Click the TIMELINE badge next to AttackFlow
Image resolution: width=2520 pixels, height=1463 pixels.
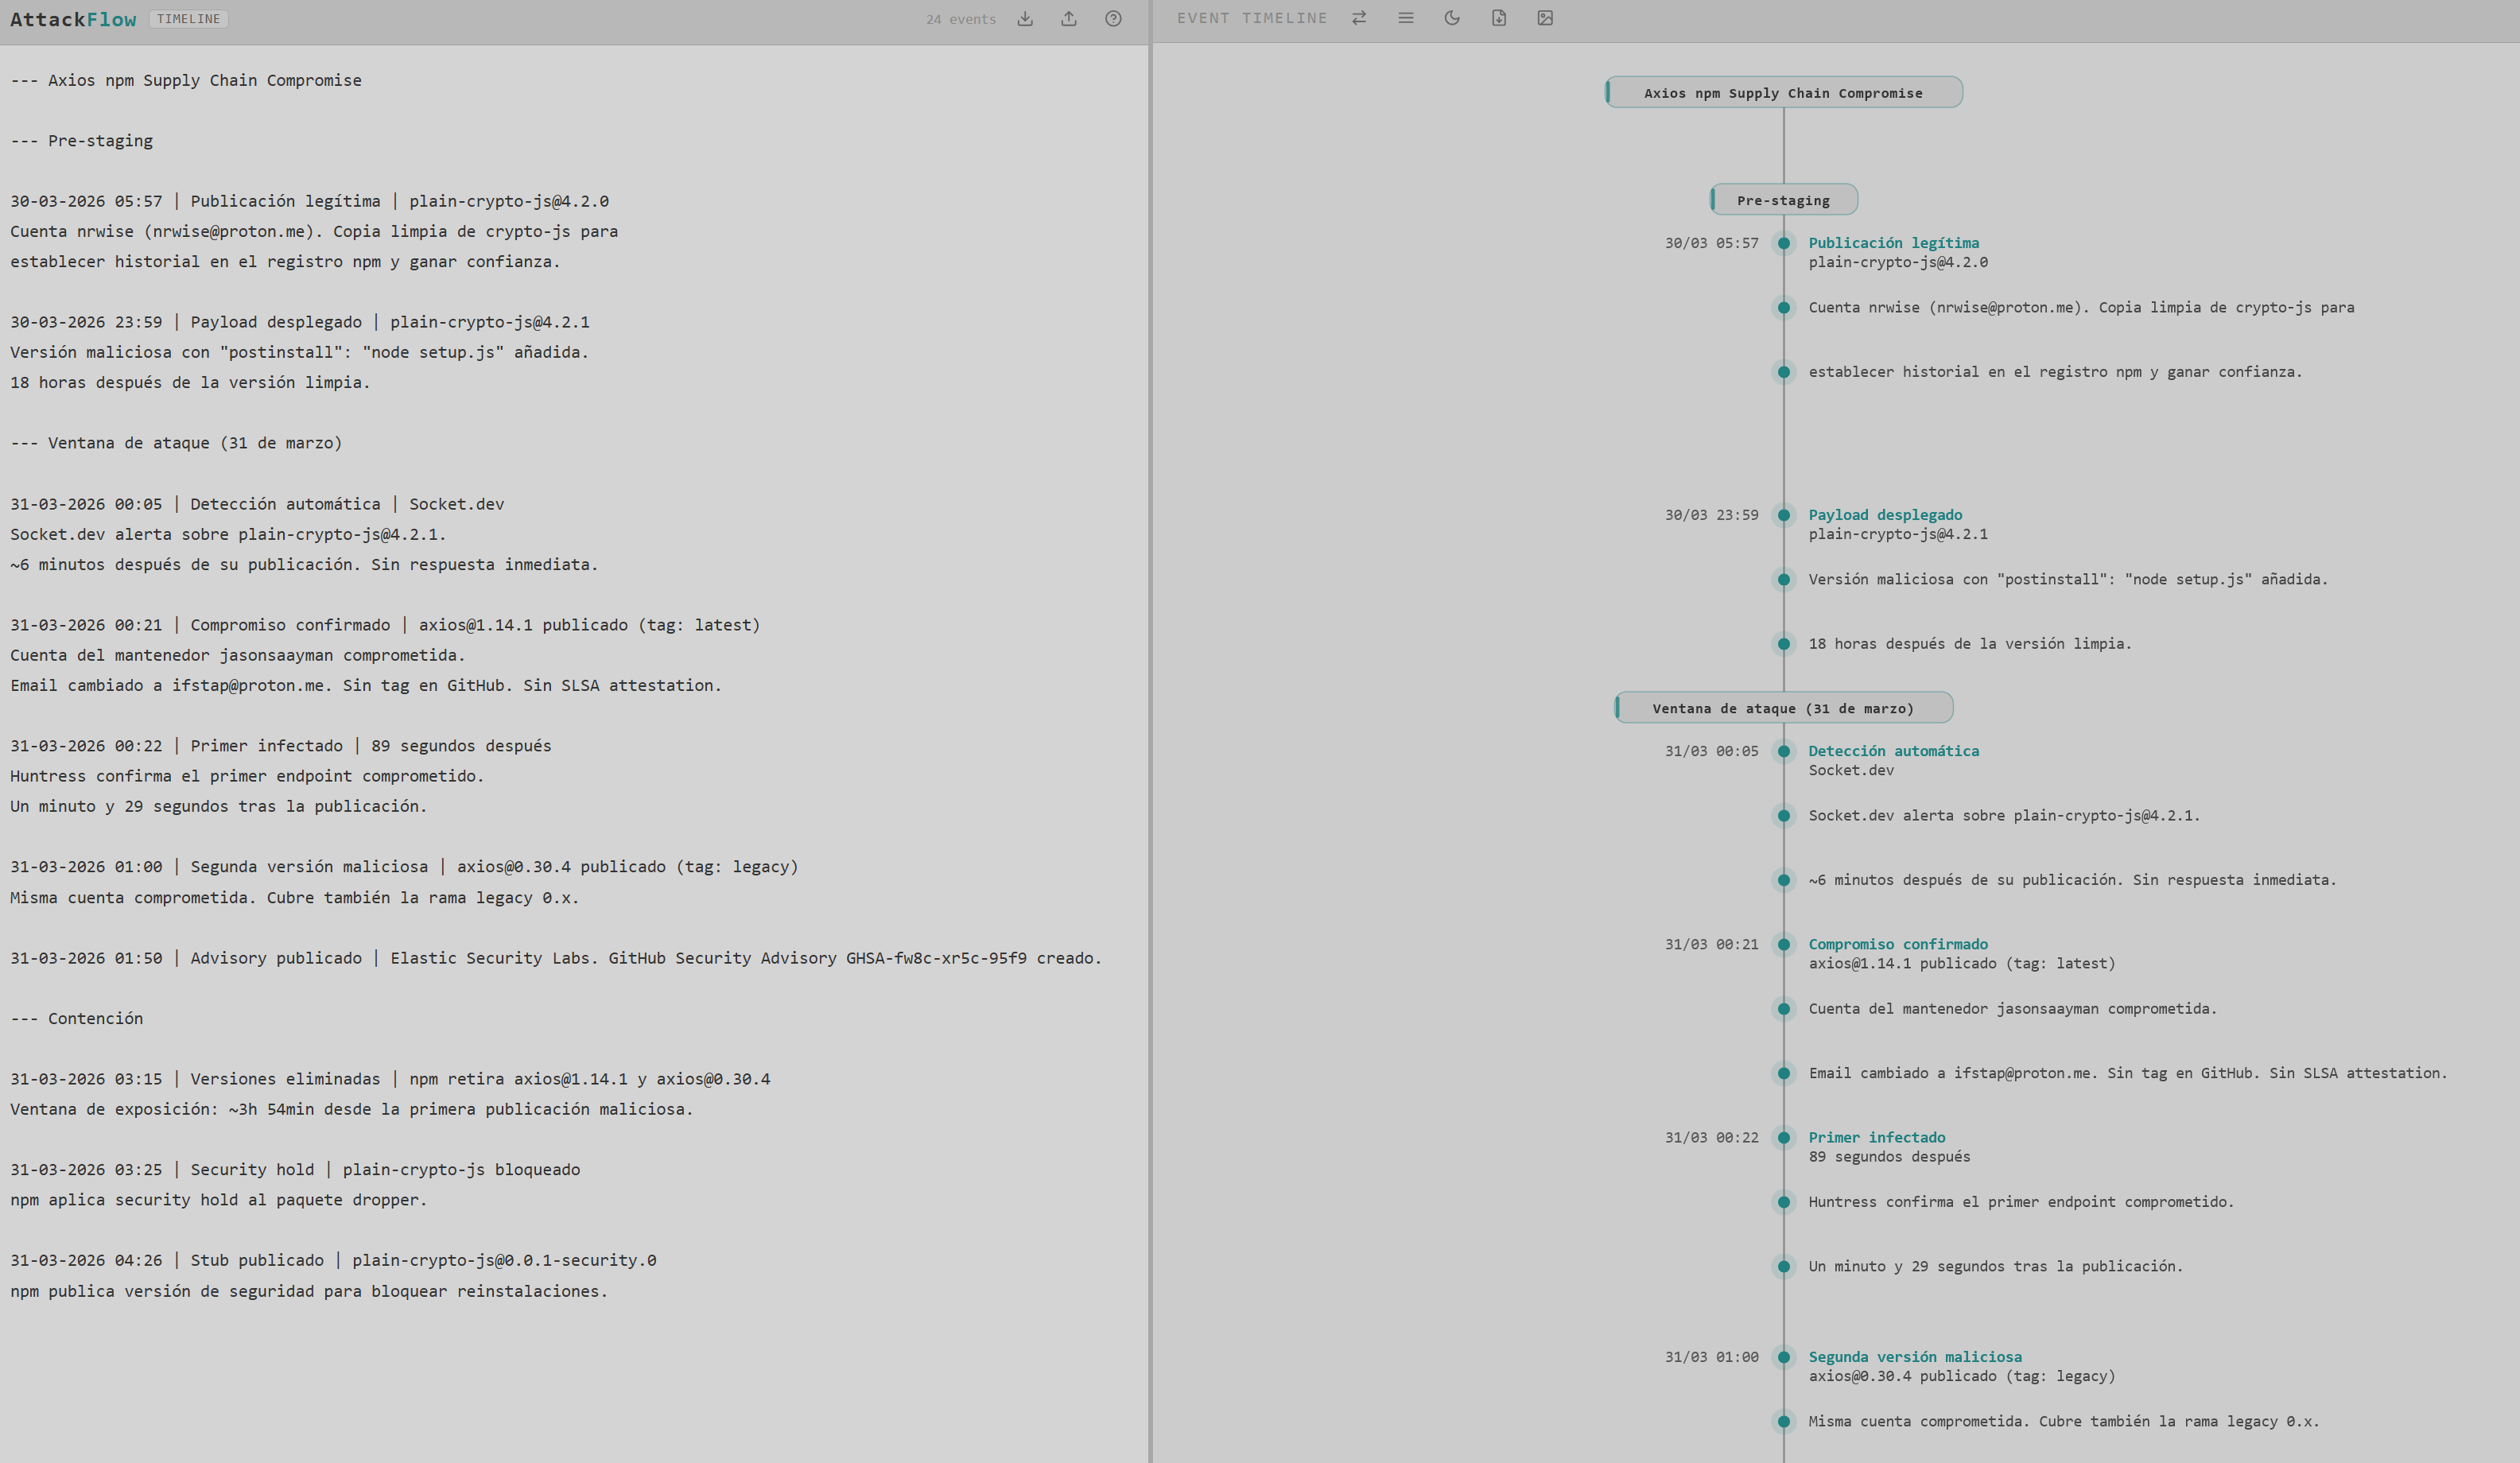[x=188, y=19]
